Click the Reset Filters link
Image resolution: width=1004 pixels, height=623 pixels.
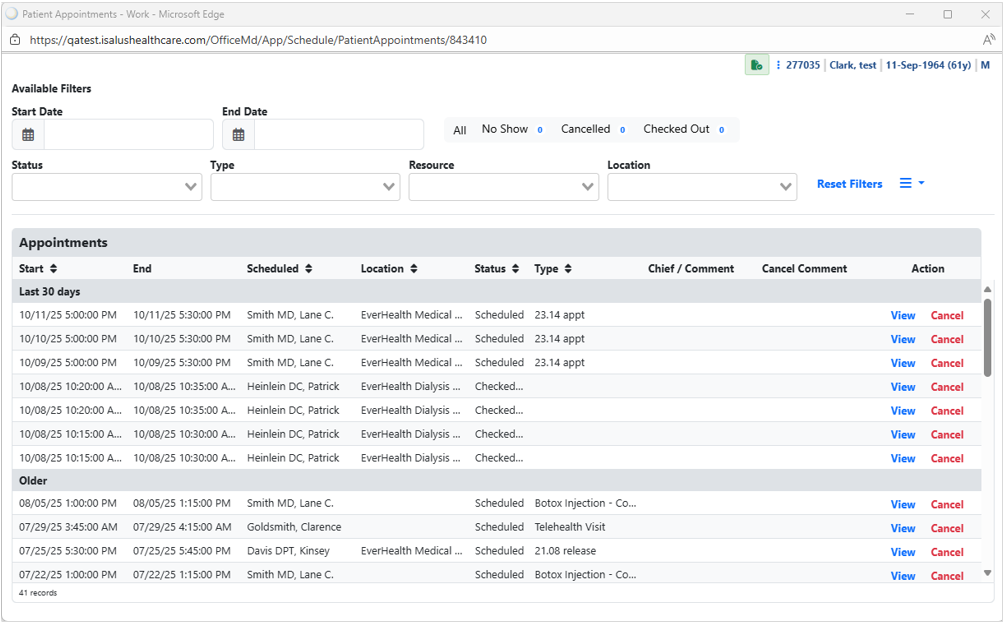849,184
